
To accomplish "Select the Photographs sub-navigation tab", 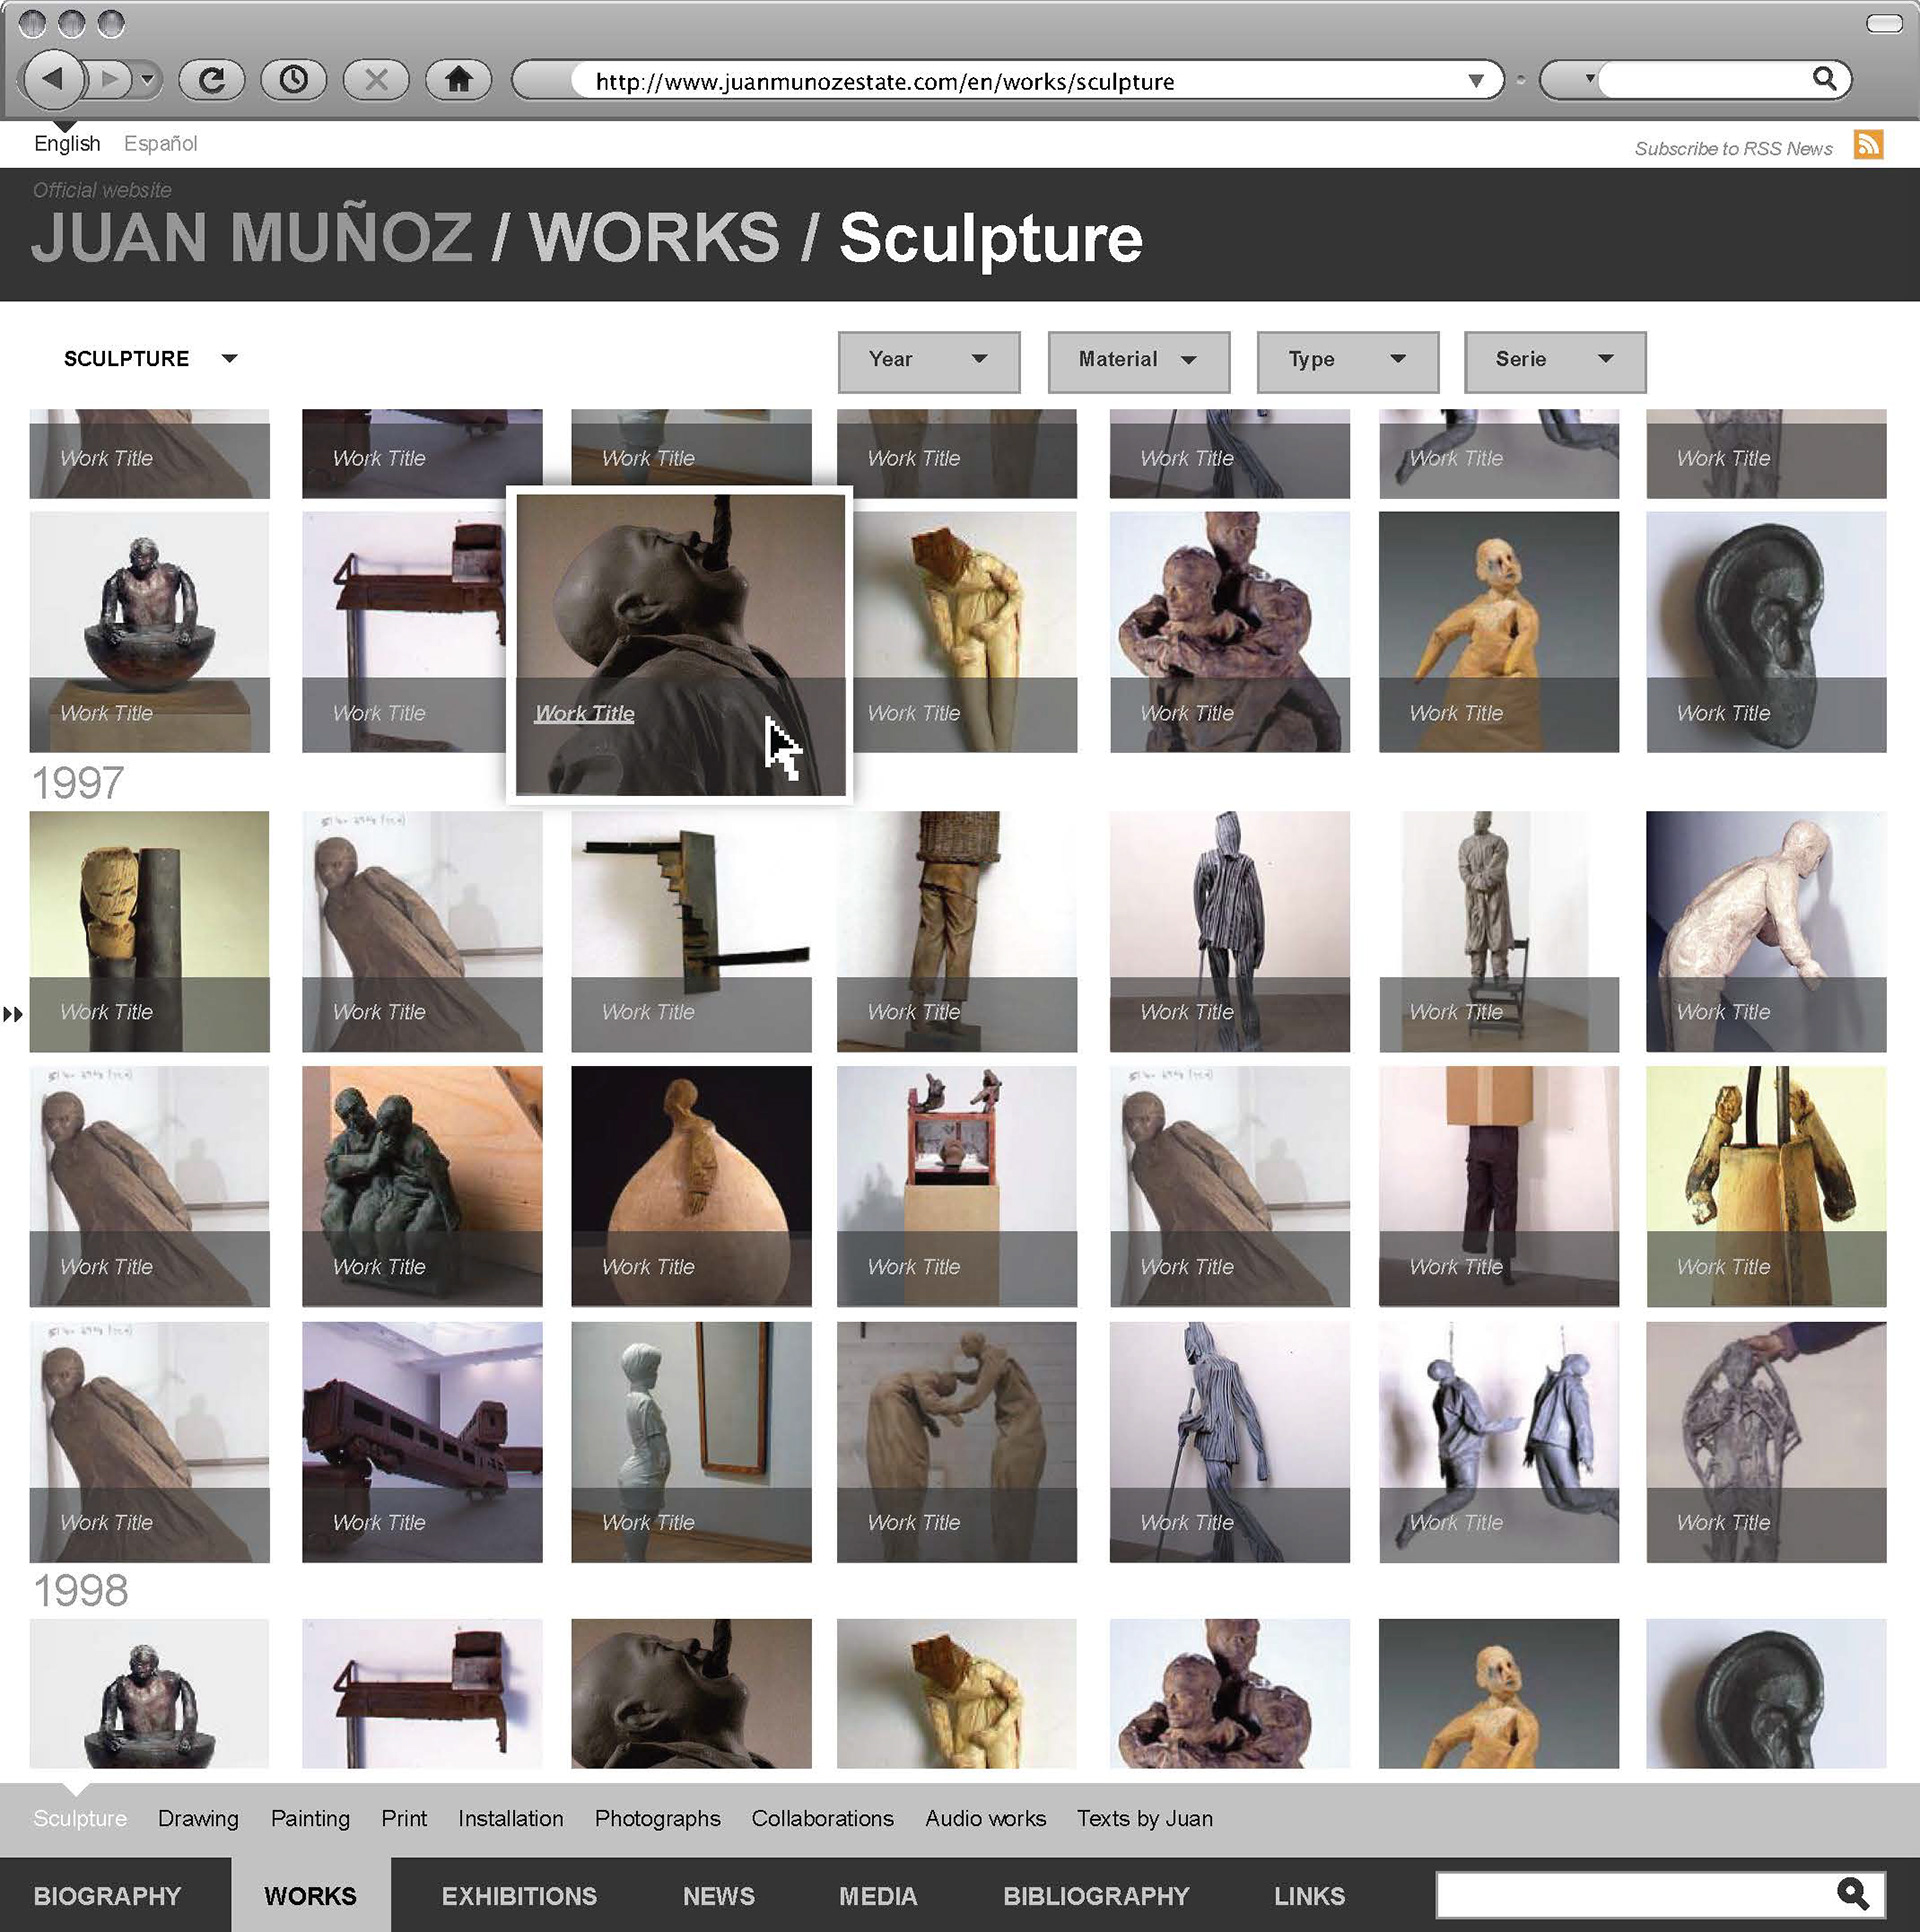I will tap(657, 1818).
